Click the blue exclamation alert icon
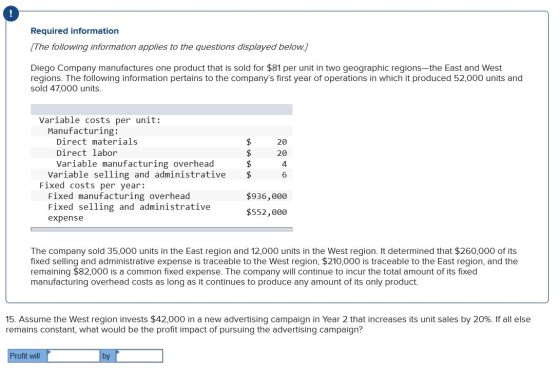 11,14
